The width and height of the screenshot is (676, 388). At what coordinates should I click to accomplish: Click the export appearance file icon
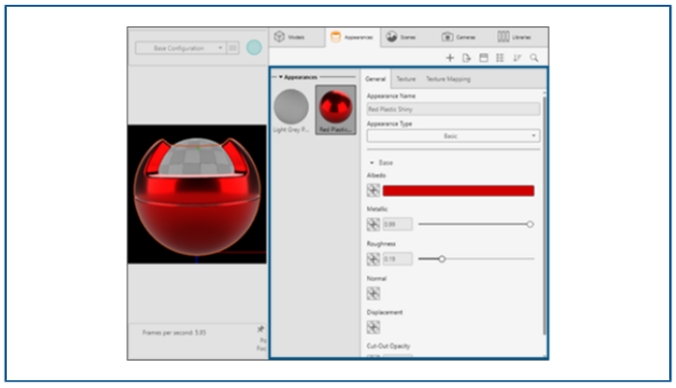tap(466, 58)
